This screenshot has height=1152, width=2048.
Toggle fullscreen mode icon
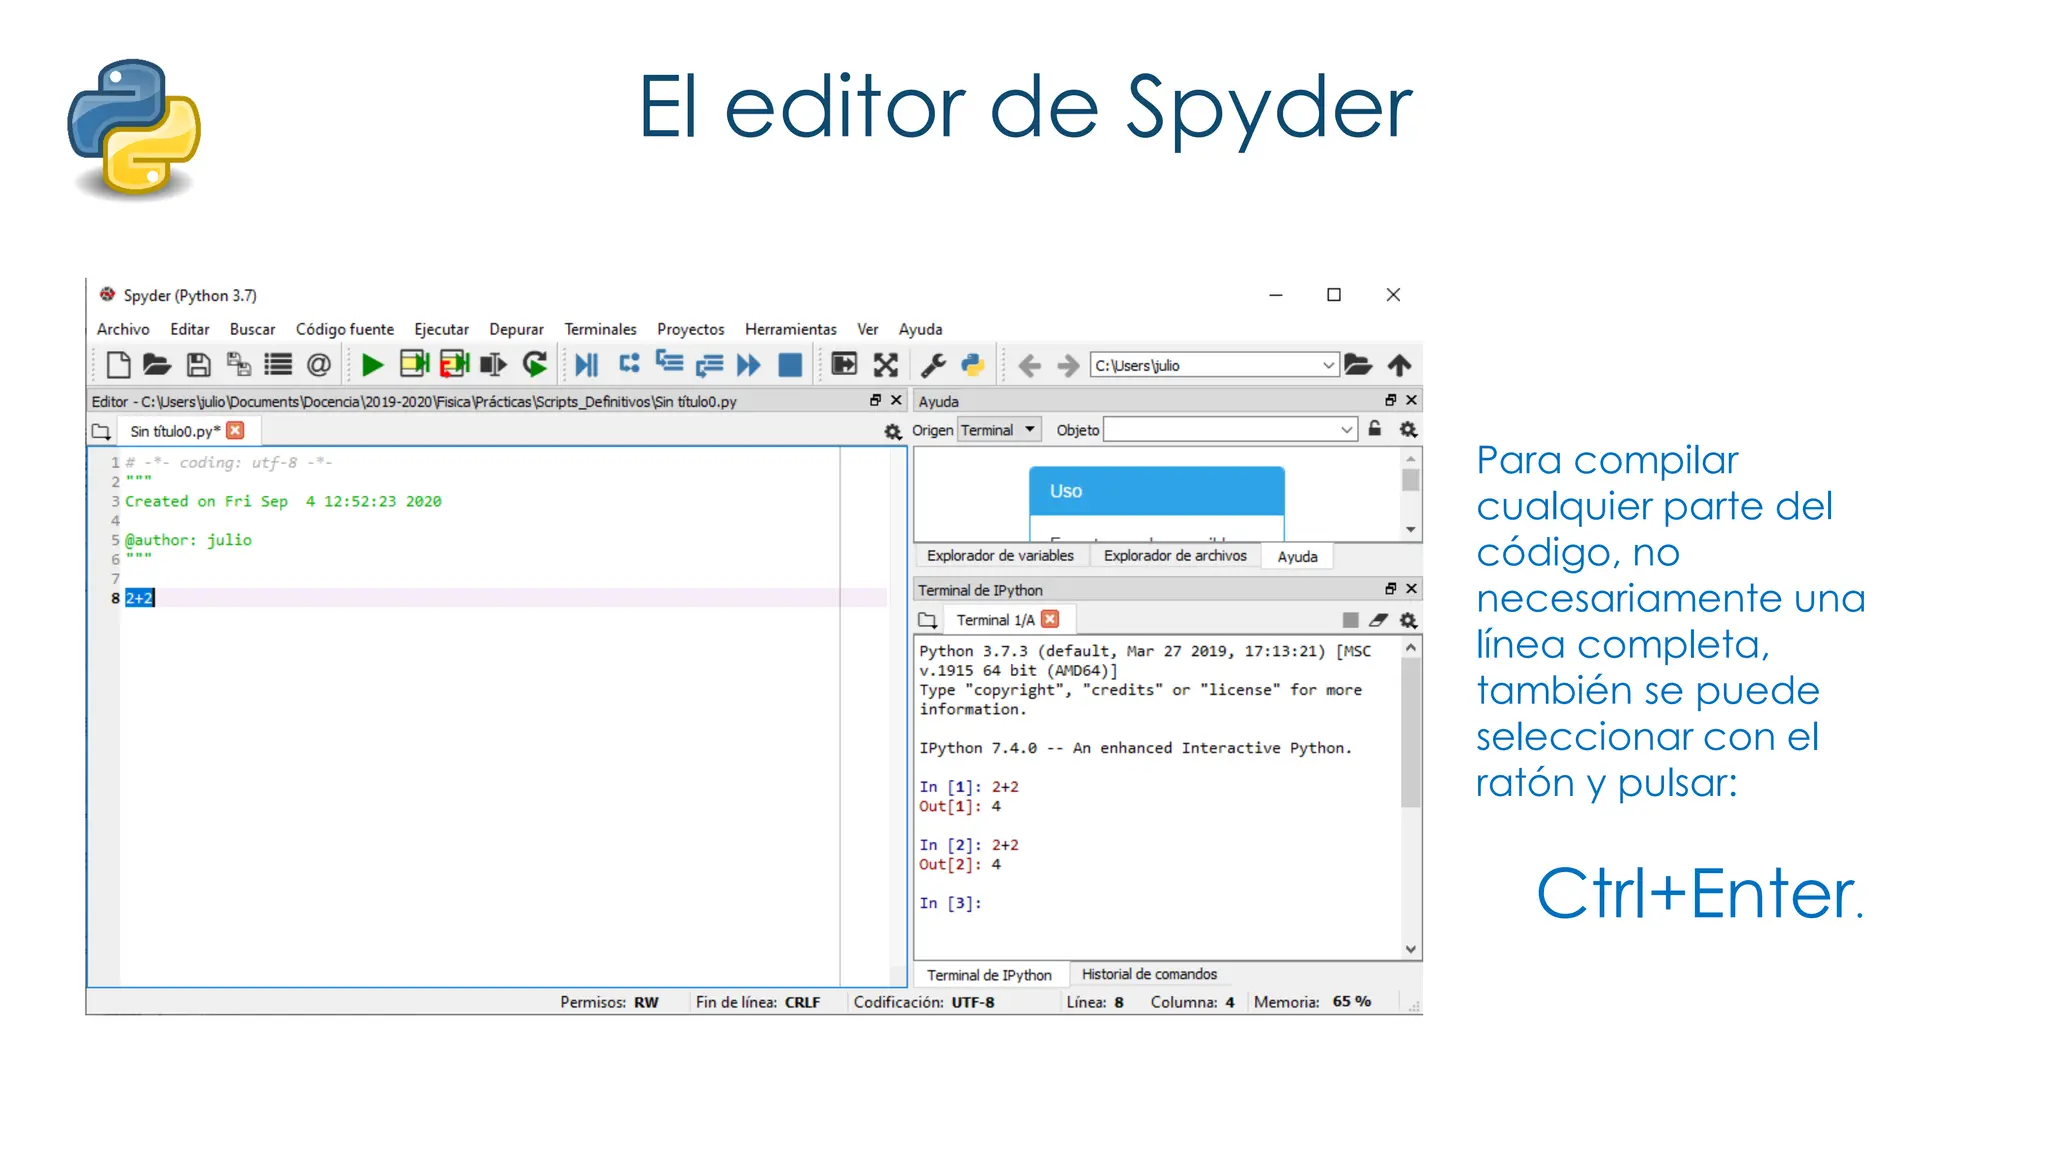(x=886, y=365)
